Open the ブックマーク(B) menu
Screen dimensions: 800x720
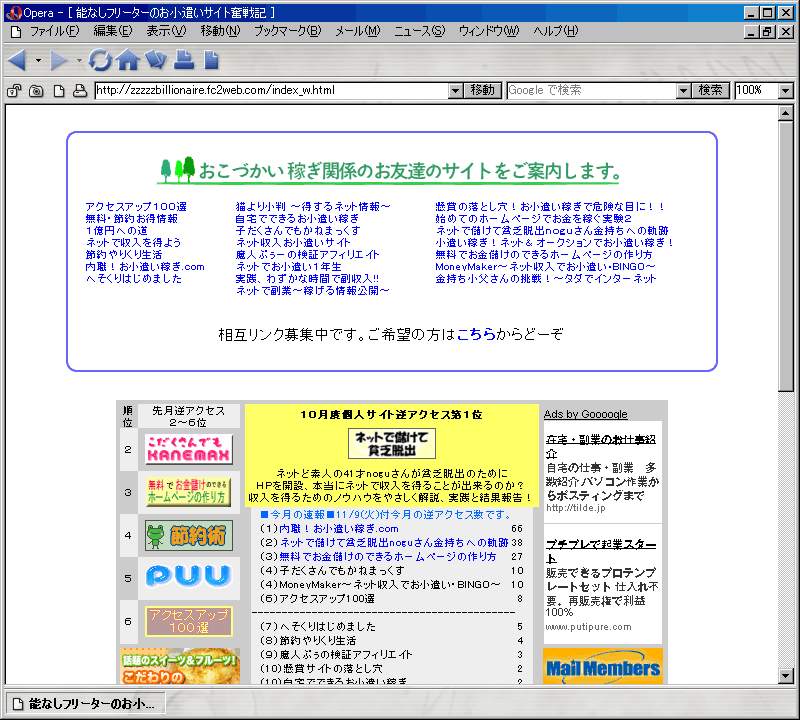288,31
